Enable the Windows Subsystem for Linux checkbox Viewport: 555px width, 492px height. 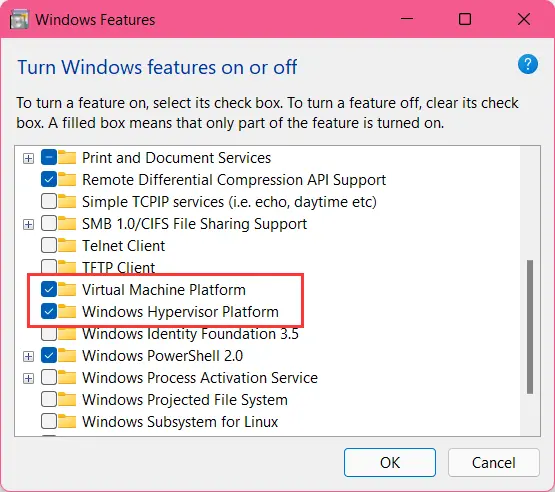pos(49,422)
